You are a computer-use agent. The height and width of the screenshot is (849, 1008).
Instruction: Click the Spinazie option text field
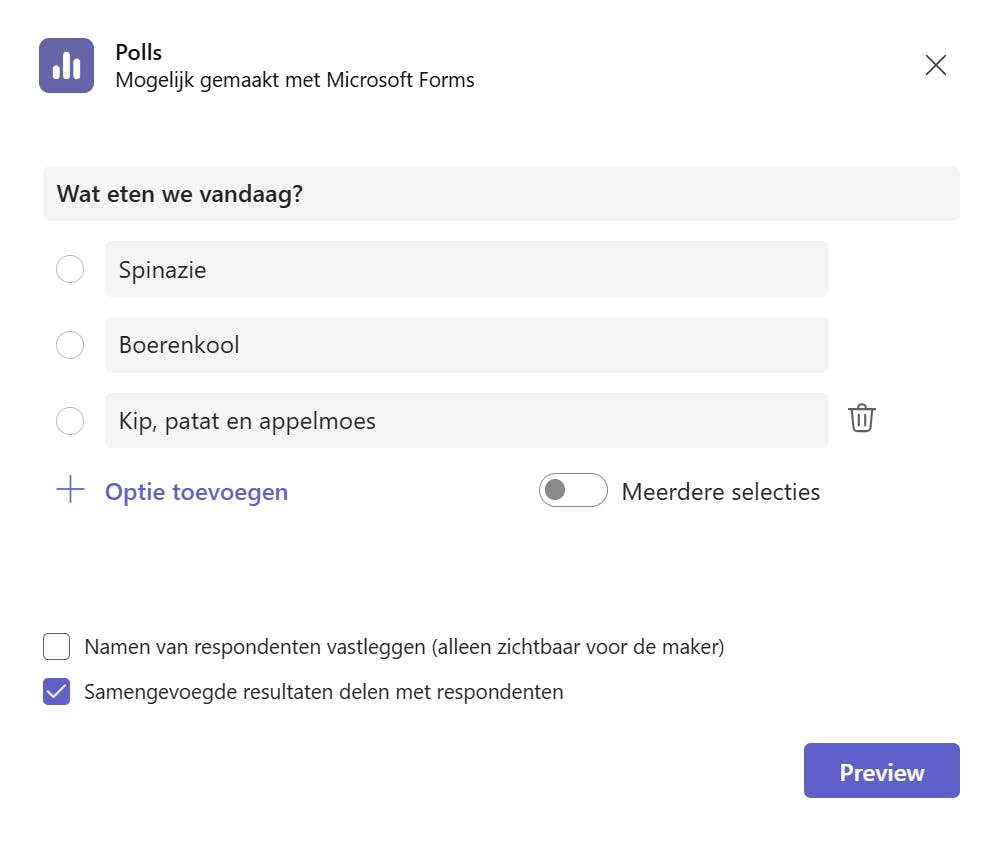click(466, 269)
